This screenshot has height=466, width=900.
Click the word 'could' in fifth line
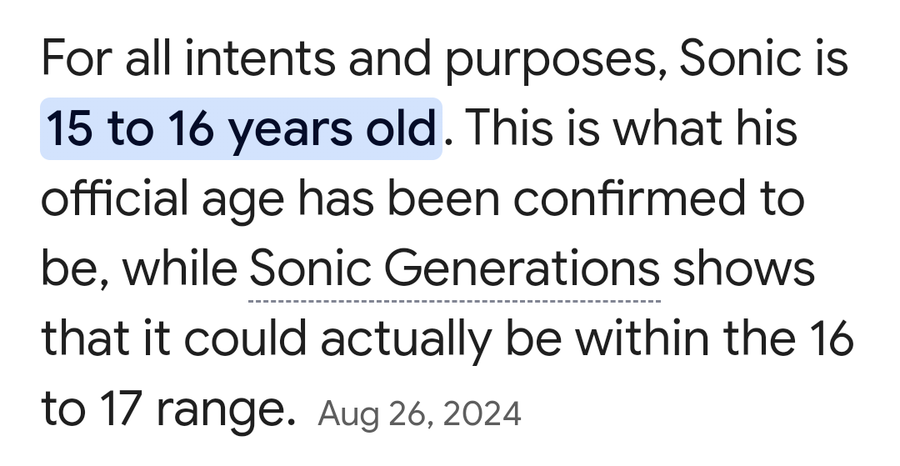pos(245,339)
